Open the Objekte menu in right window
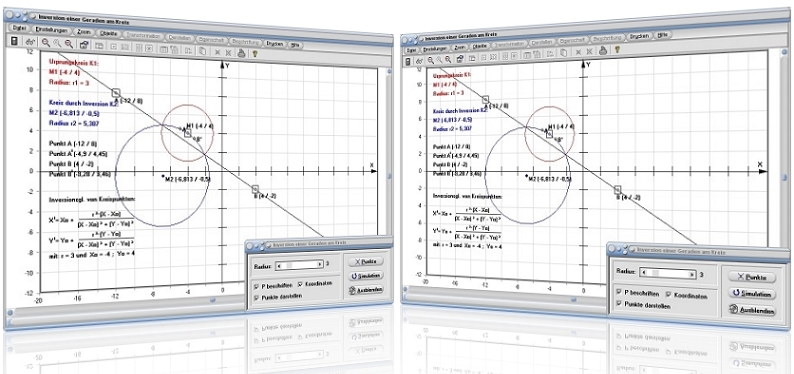This screenshot has width=794, height=374. 480,46
